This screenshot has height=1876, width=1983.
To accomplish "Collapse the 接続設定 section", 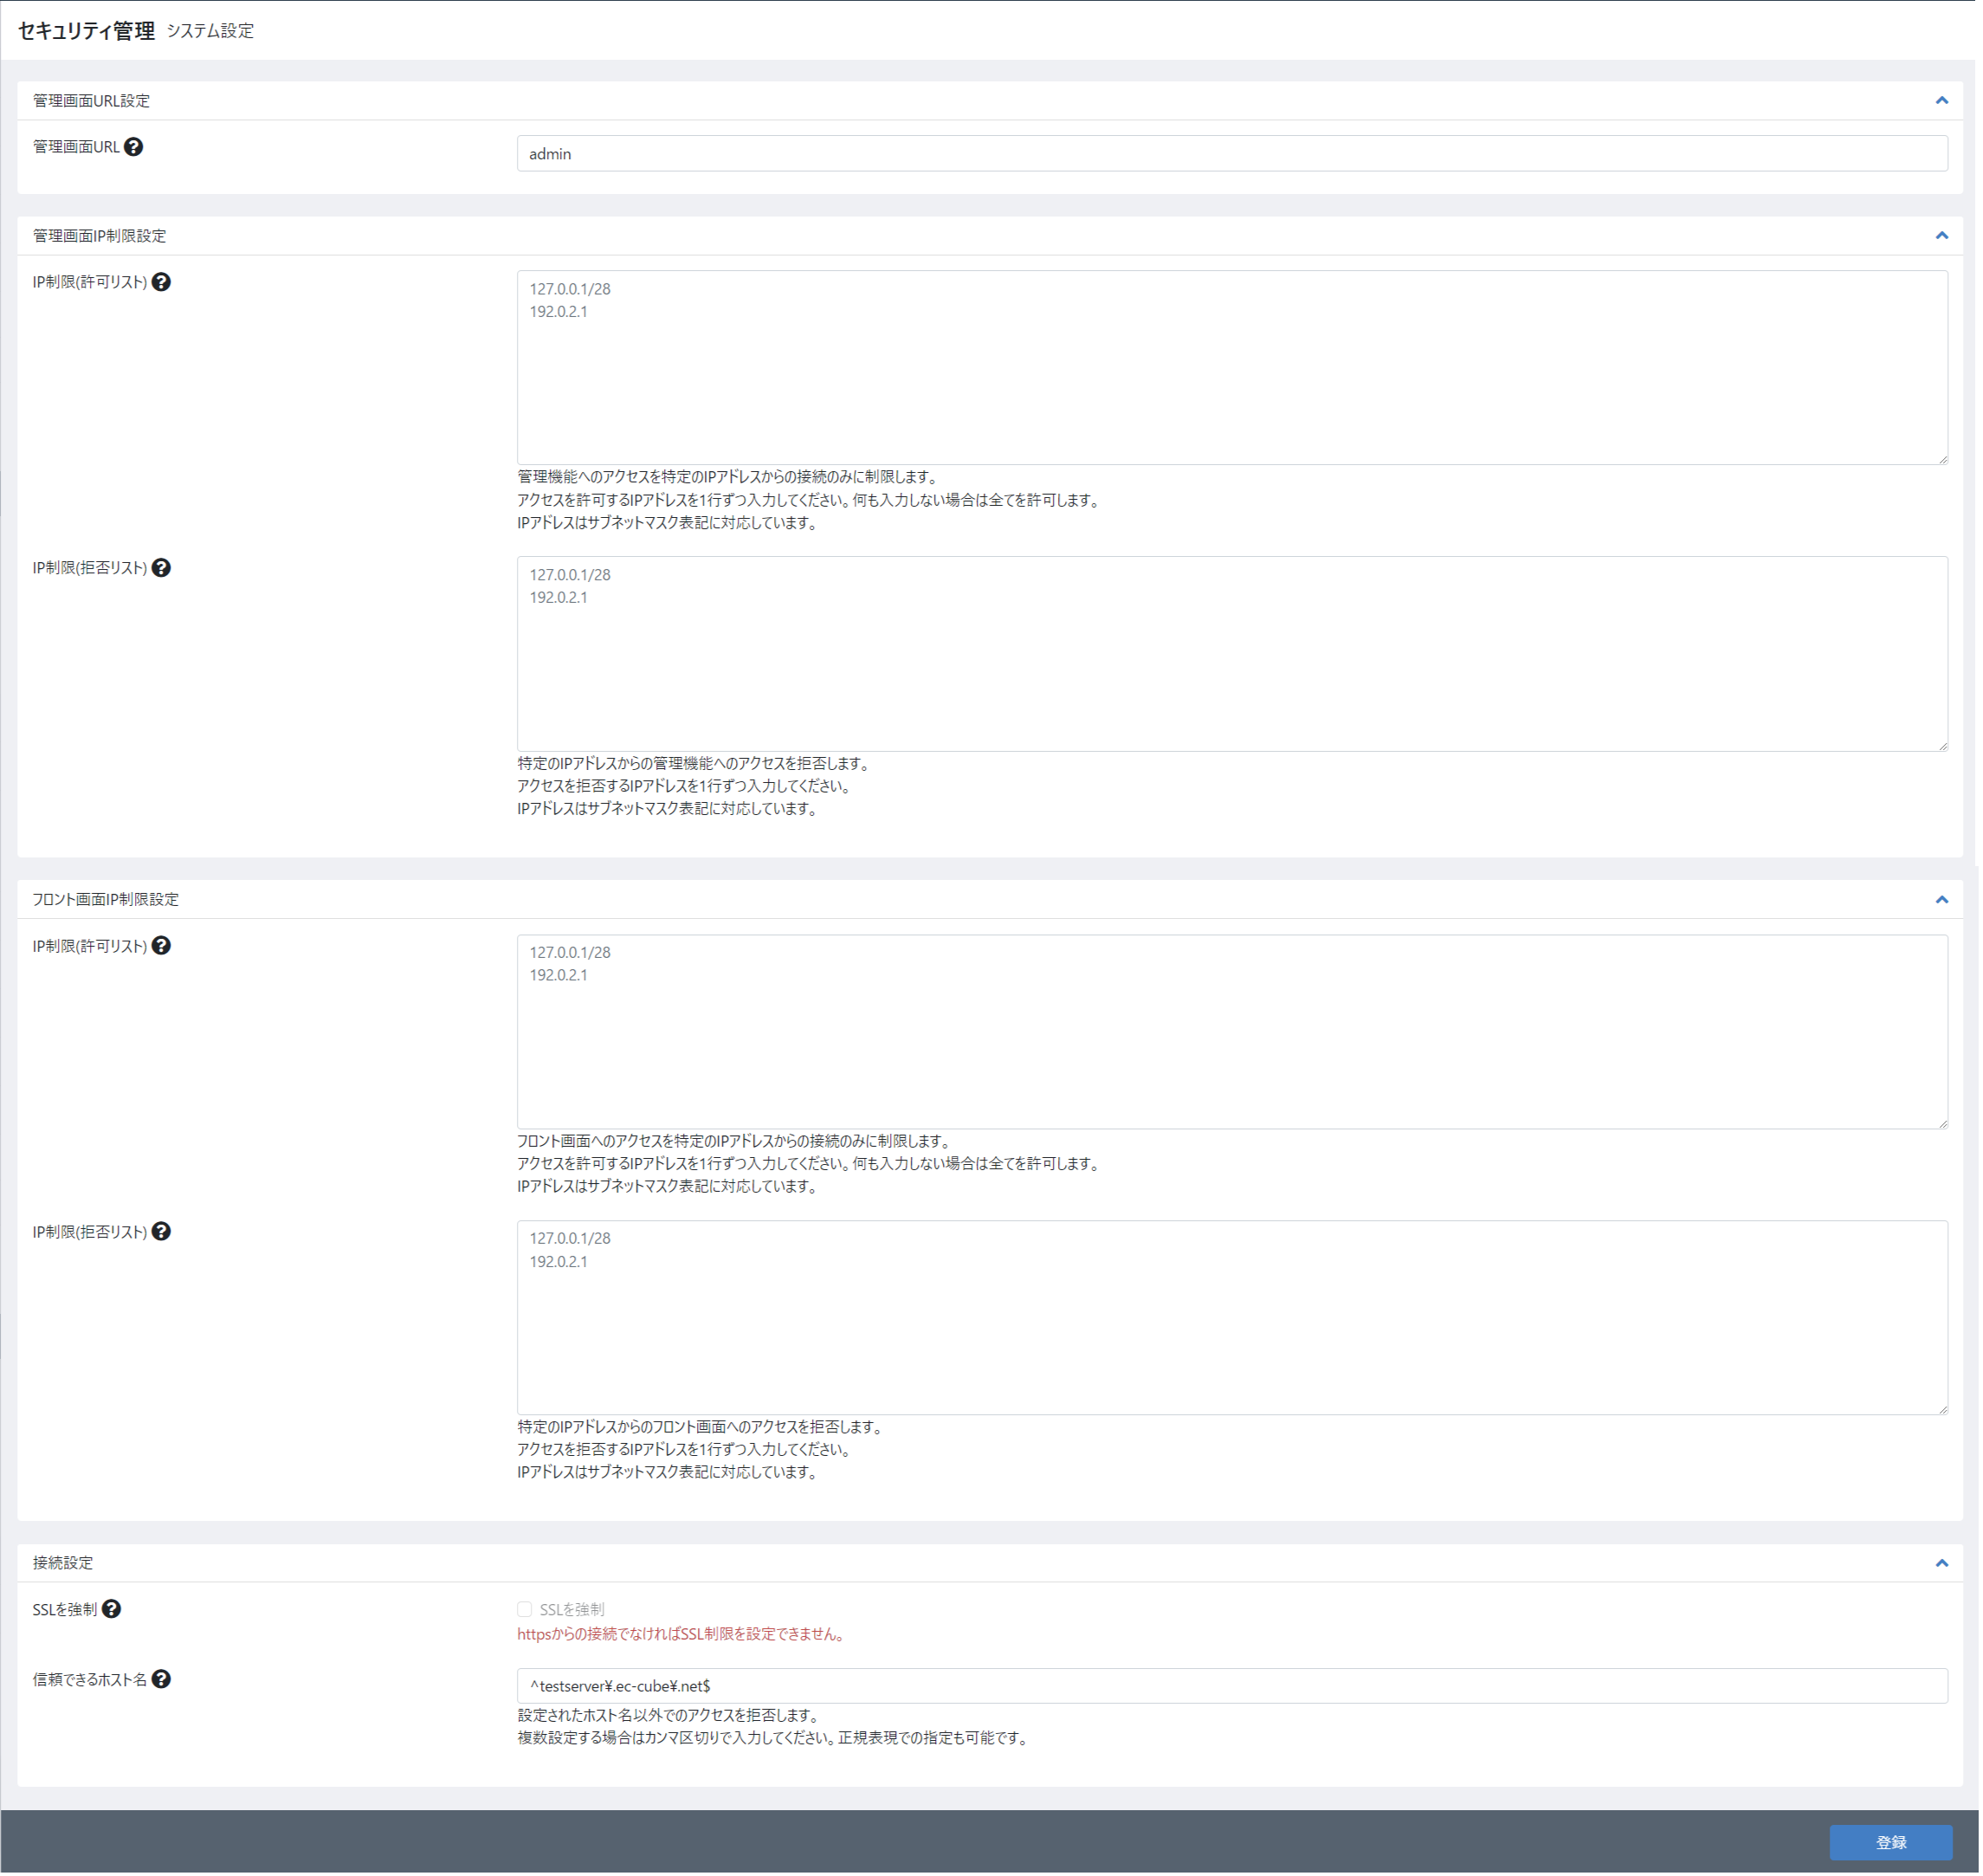I will (x=1941, y=1562).
